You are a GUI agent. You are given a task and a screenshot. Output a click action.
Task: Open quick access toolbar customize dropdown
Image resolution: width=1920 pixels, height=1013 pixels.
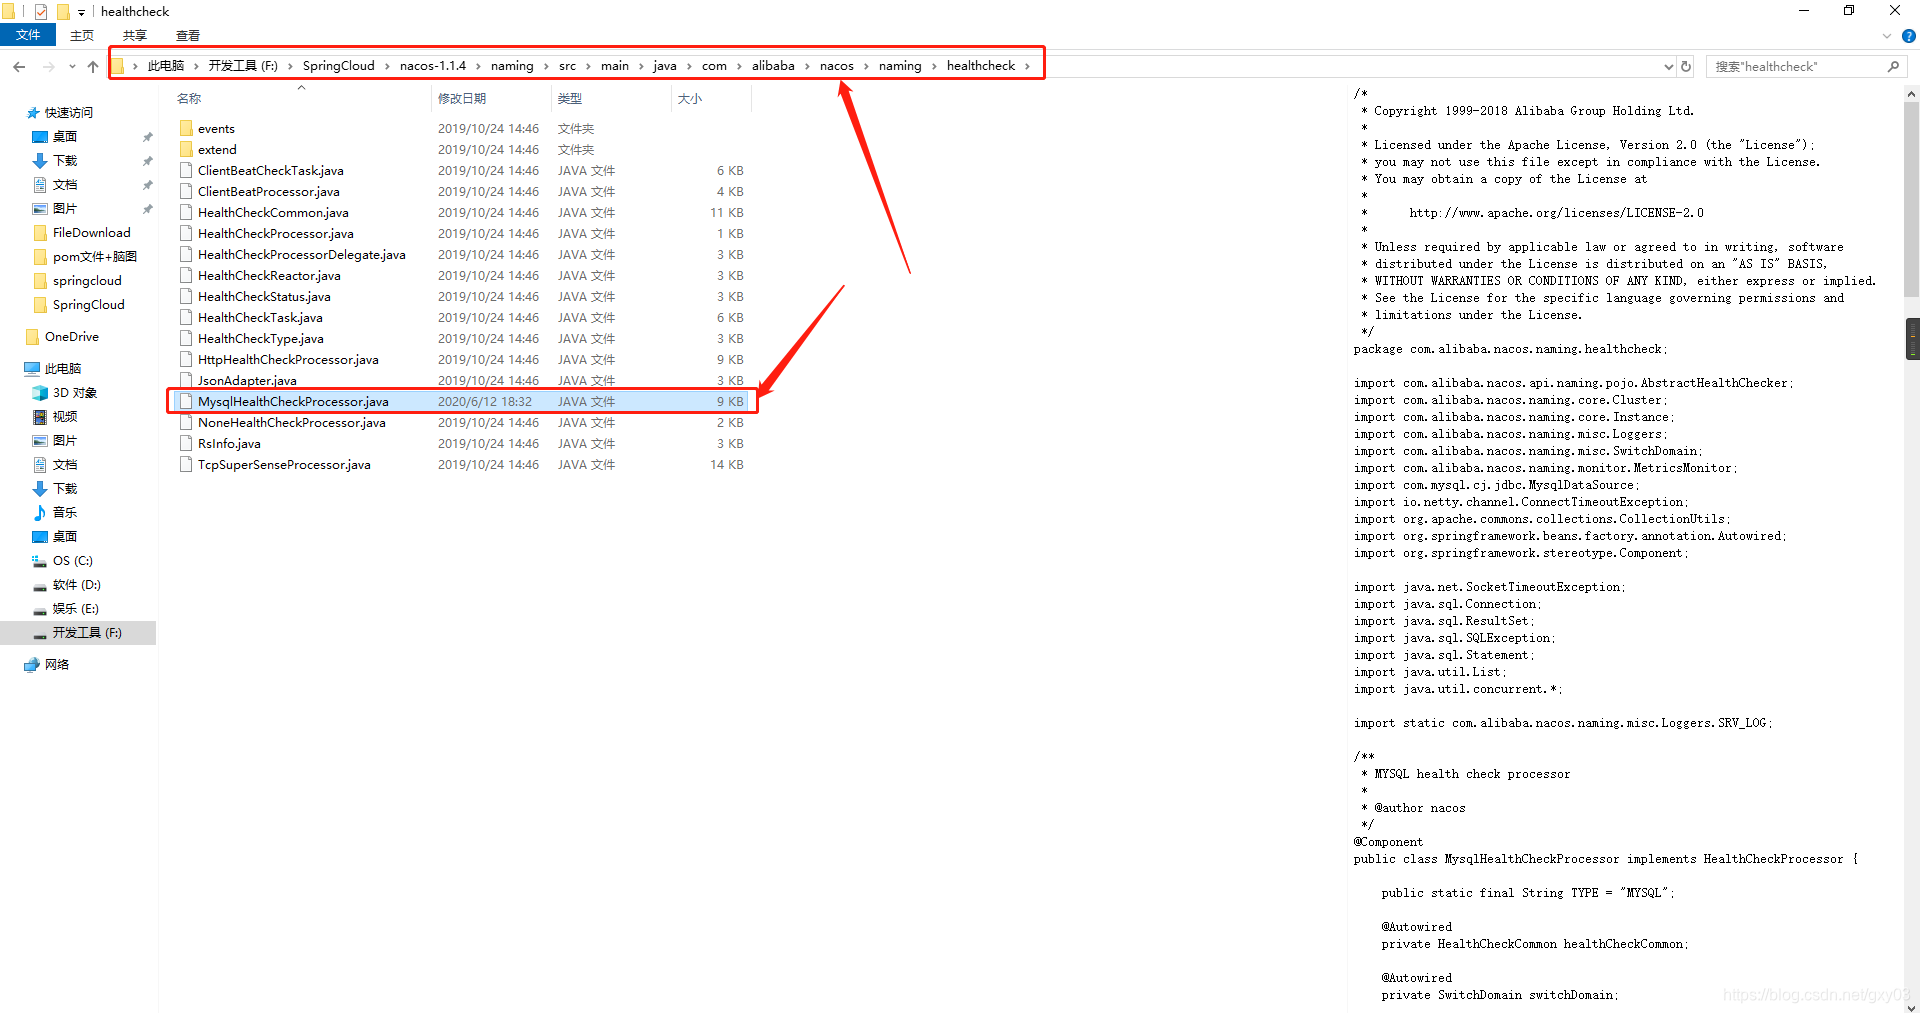(x=81, y=12)
